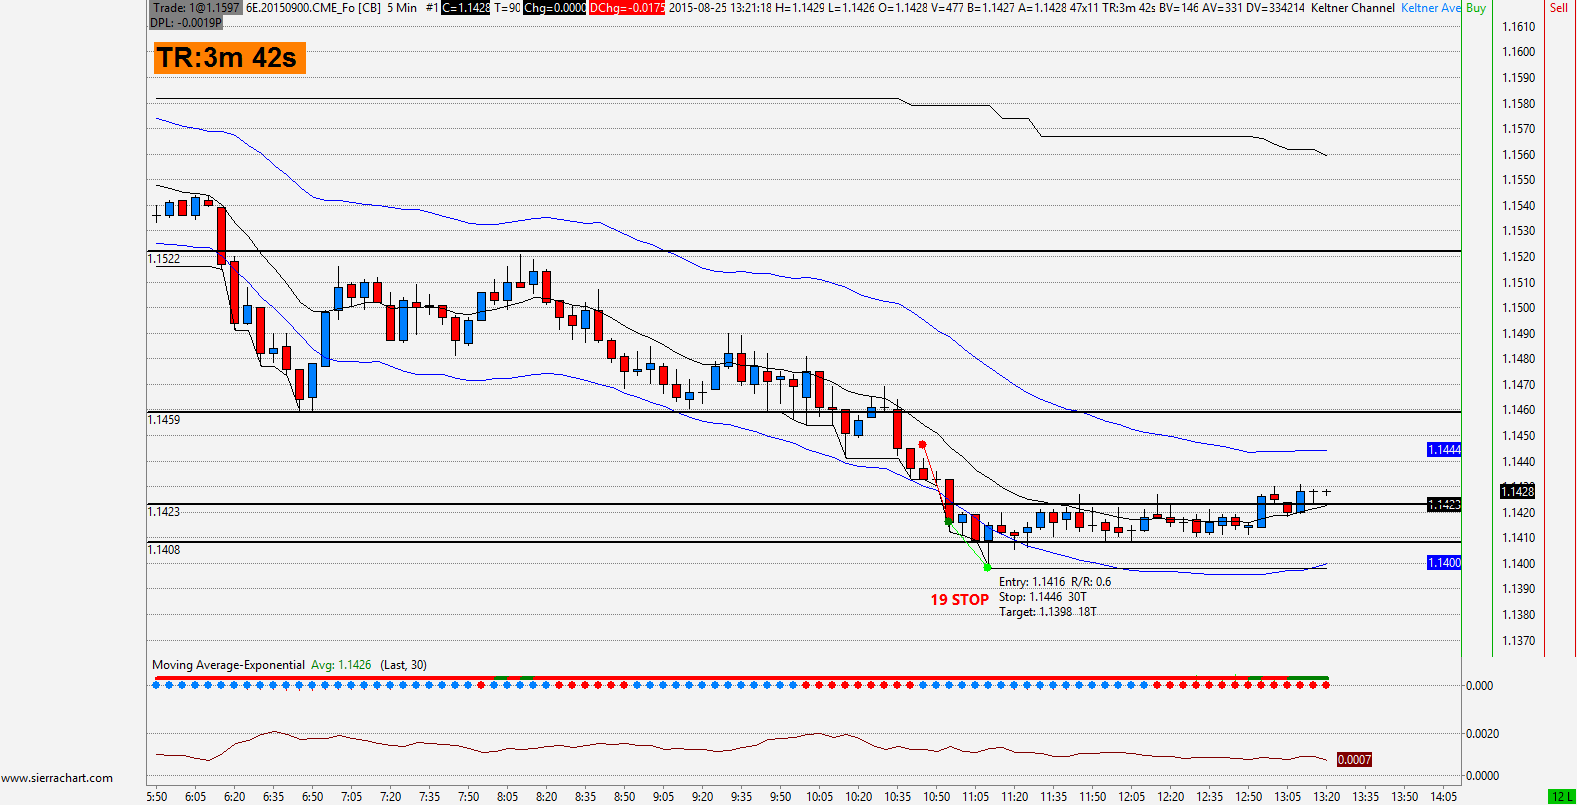Click the Chg=0.0000 change box
This screenshot has height=805, width=1577.
(554, 8)
